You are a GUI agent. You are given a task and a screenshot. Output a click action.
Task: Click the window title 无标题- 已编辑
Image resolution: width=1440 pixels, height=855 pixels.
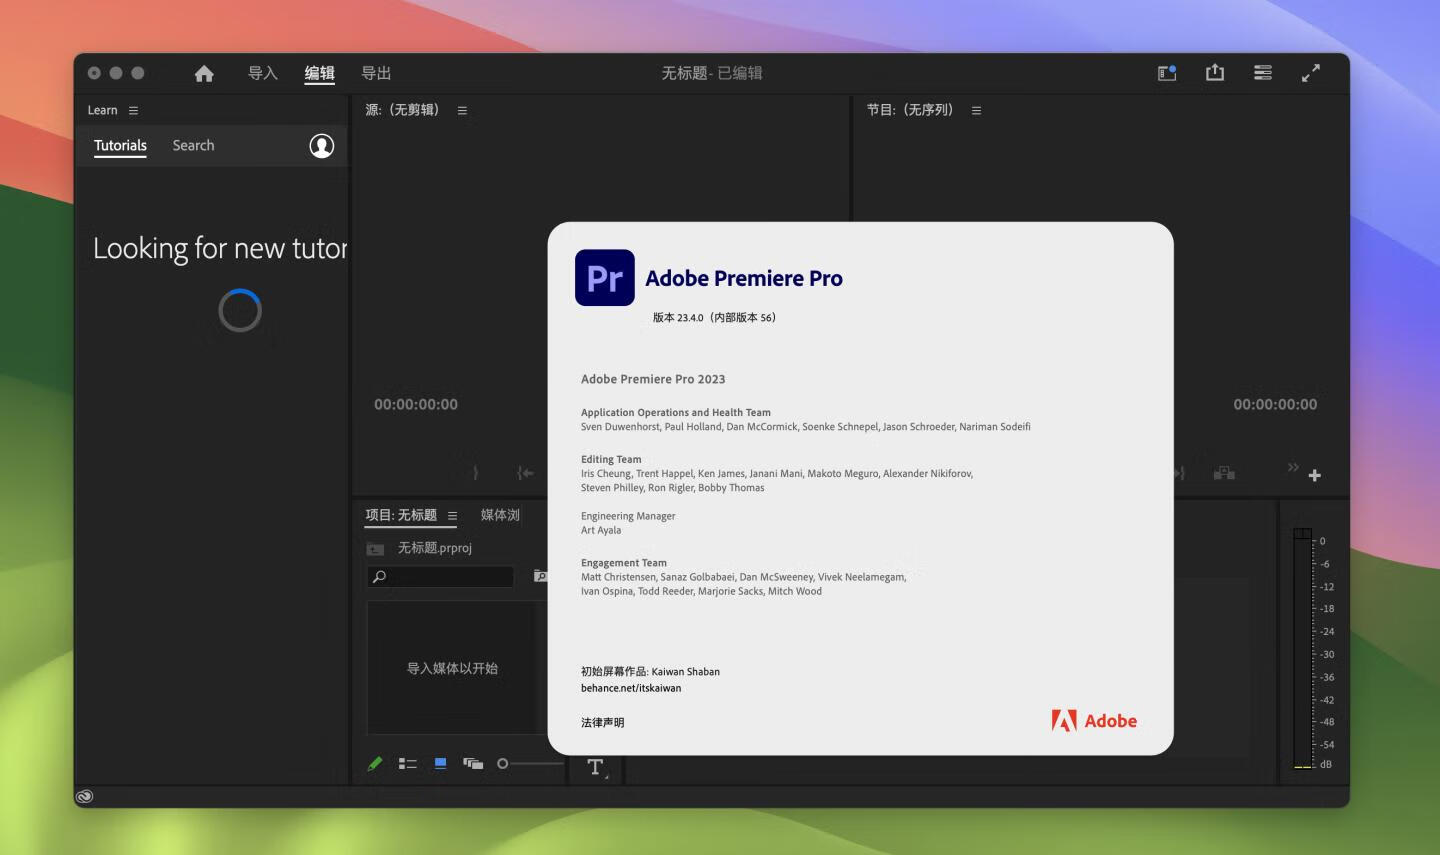[712, 73]
